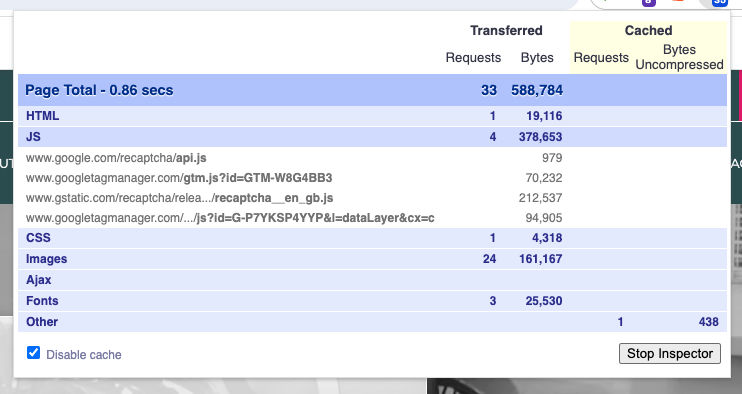Click the Stop Inspector button
This screenshot has height=394, width=742.
(x=670, y=354)
